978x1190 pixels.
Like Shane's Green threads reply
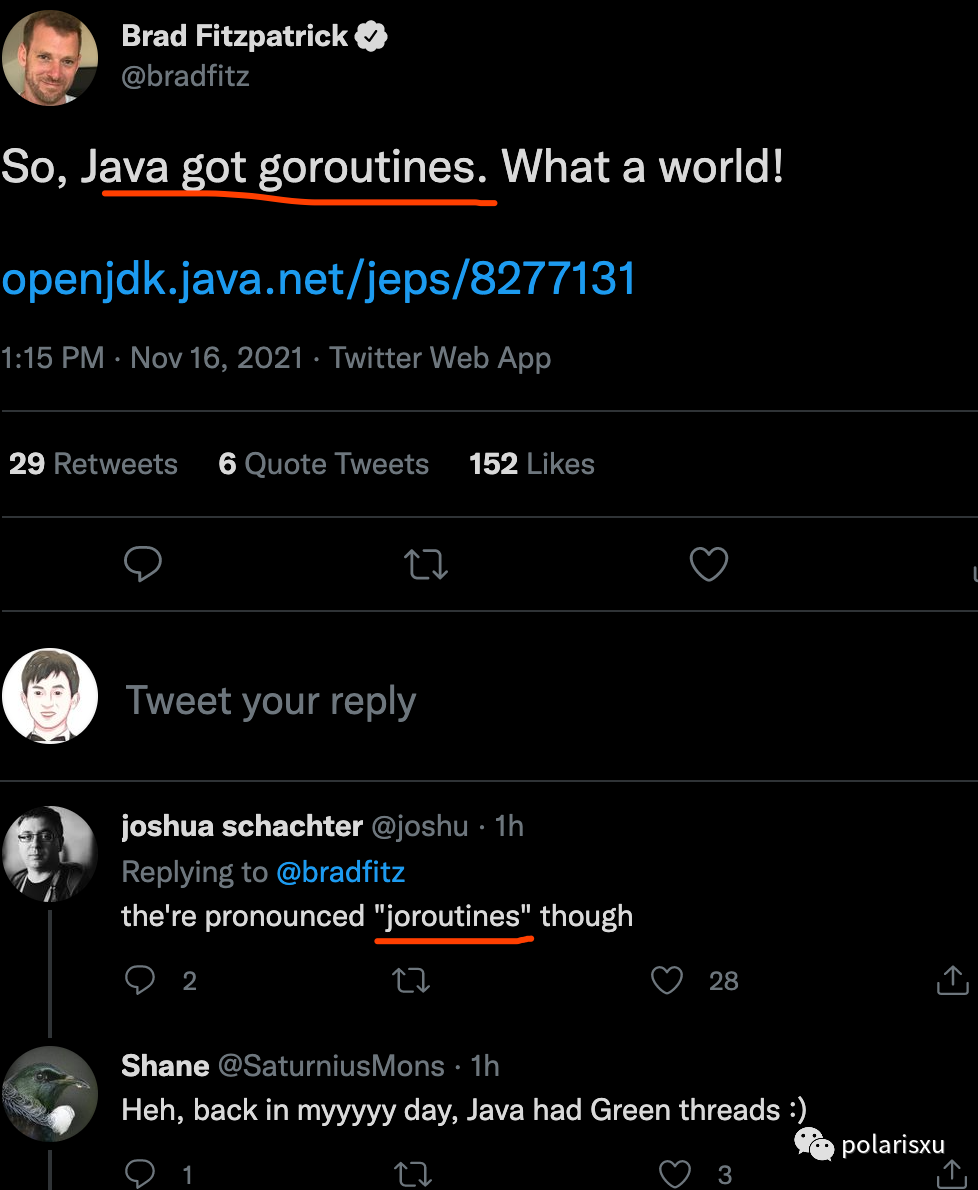(674, 1172)
